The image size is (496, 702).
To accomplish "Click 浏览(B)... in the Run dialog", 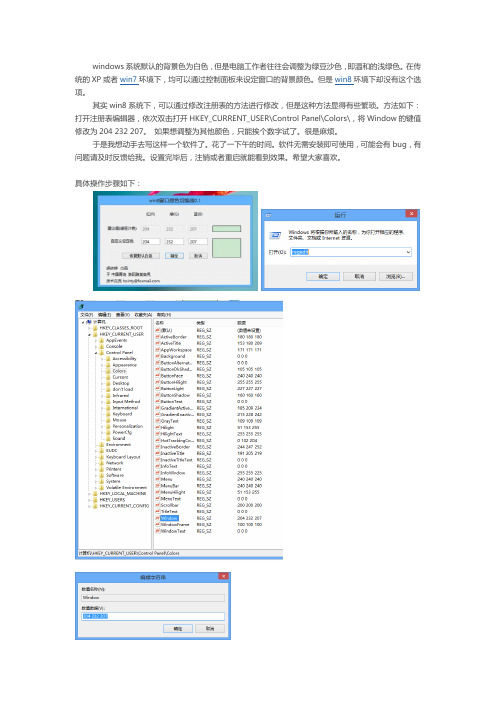I will tap(396, 276).
